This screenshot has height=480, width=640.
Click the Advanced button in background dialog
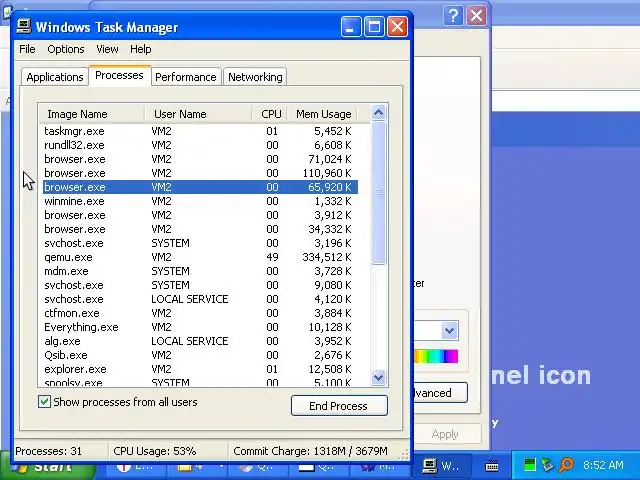pos(441,393)
